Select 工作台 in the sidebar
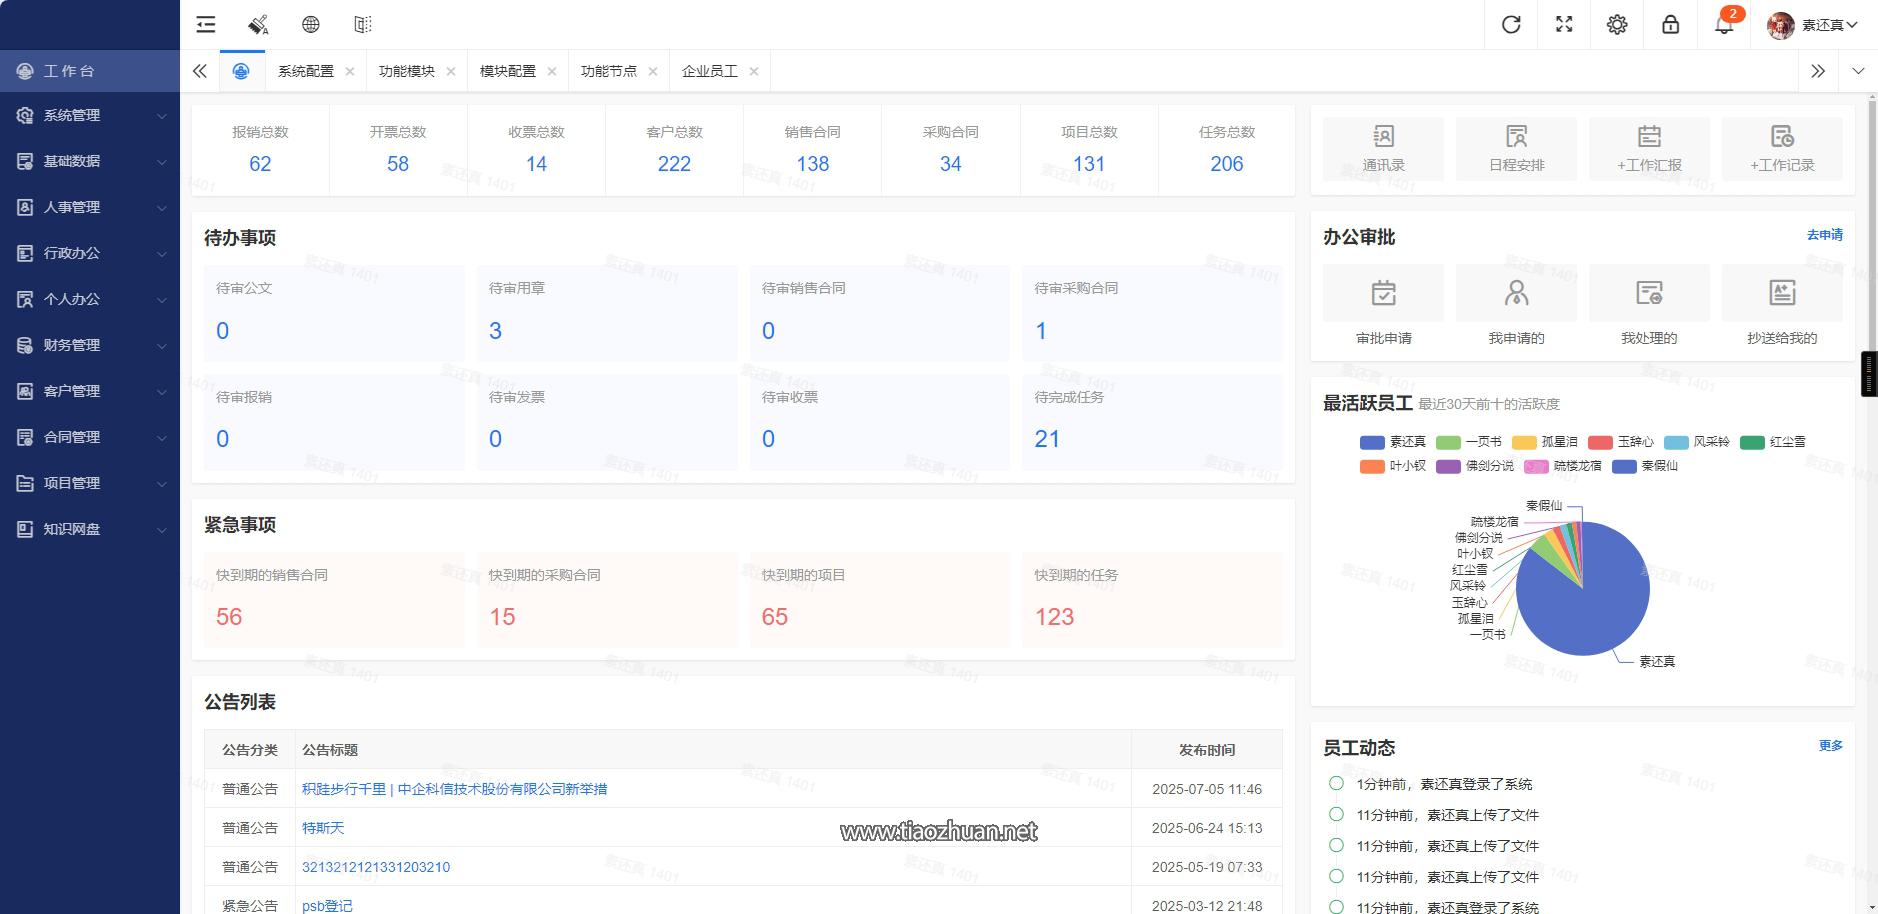The height and width of the screenshot is (914, 1878). (x=90, y=71)
